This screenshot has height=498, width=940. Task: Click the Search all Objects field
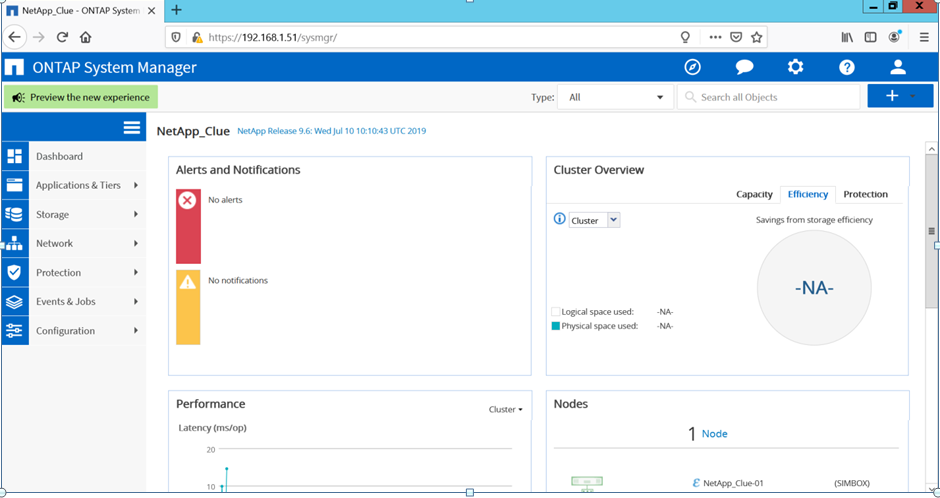(769, 97)
